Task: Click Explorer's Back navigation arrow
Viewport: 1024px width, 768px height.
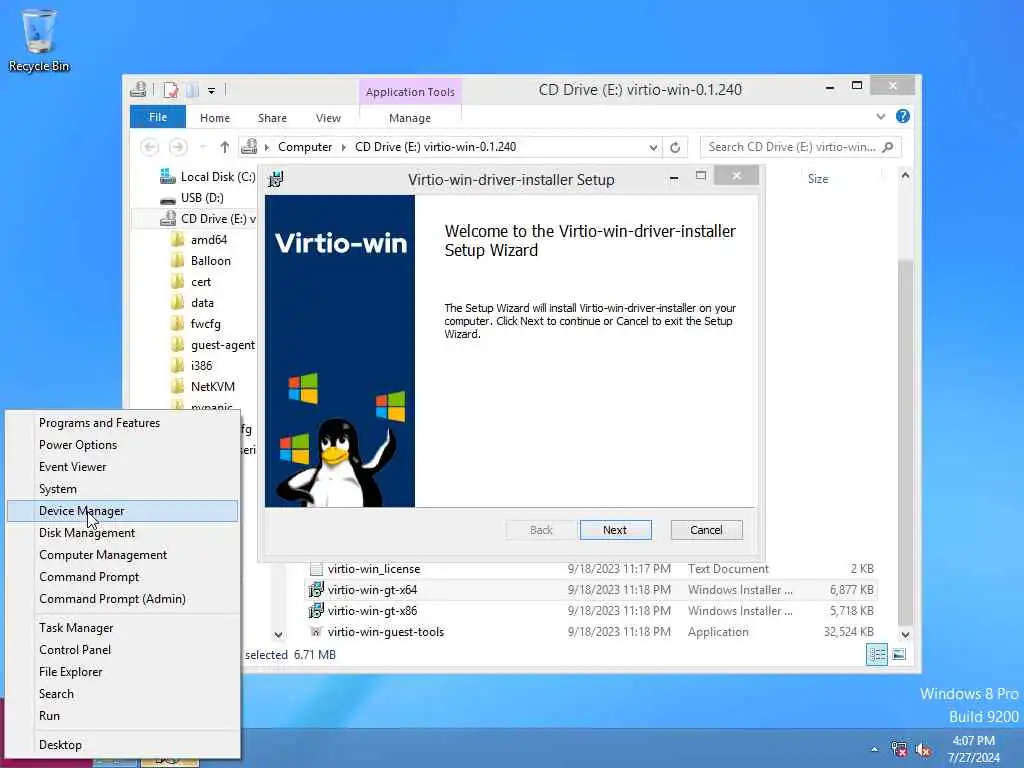Action: click(x=150, y=147)
